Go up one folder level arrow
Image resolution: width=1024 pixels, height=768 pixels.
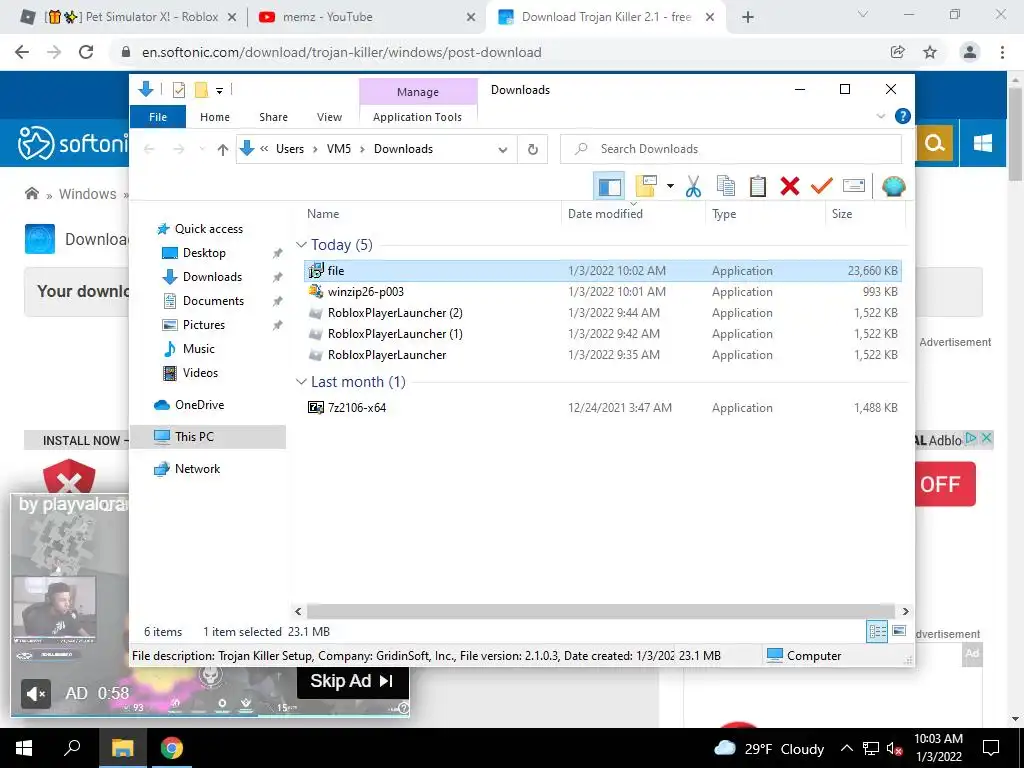click(223, 150)
